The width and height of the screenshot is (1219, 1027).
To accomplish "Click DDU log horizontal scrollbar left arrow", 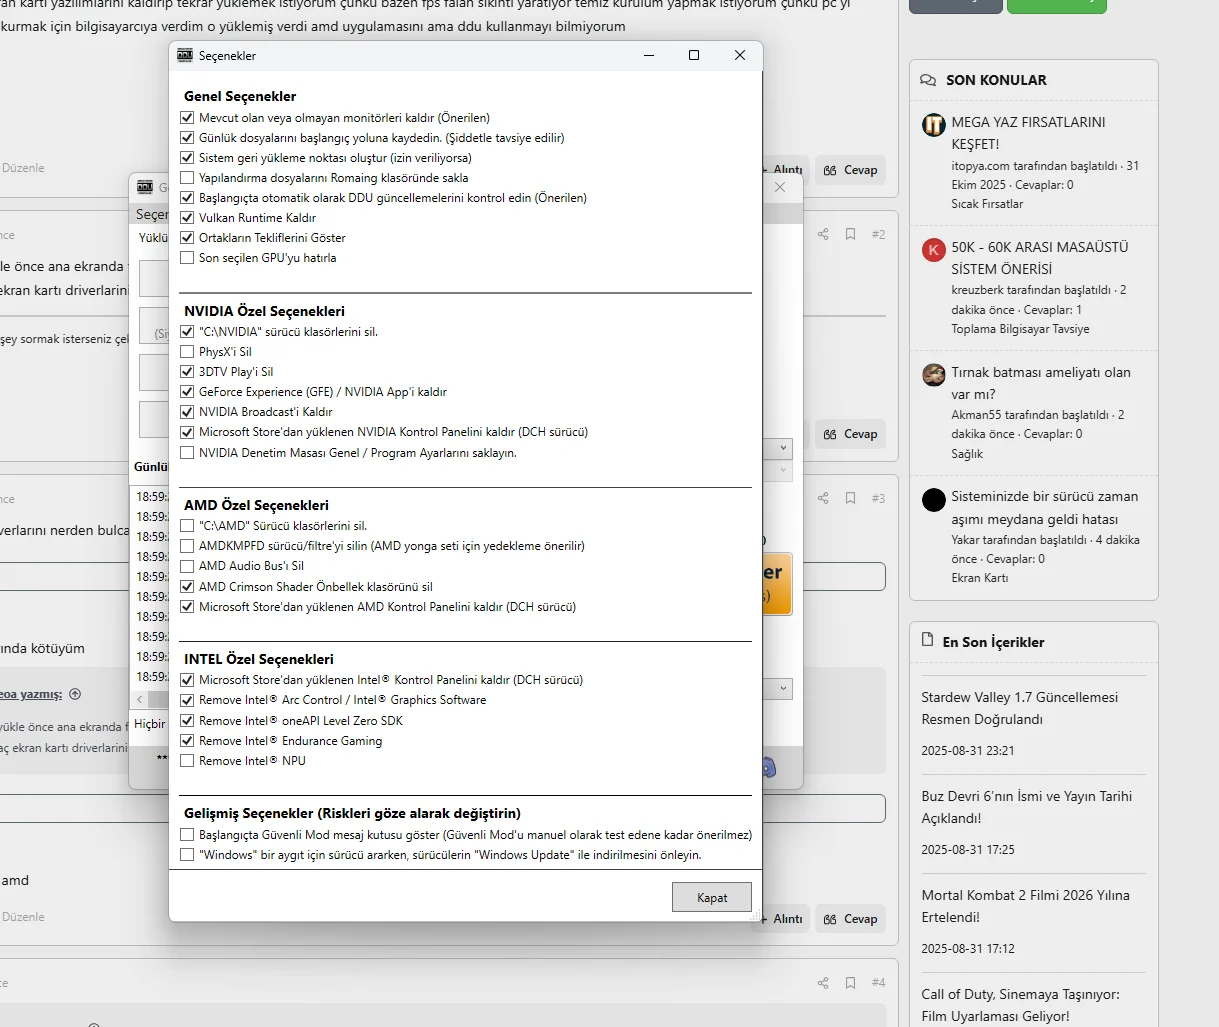I will (x=139, y=699).
